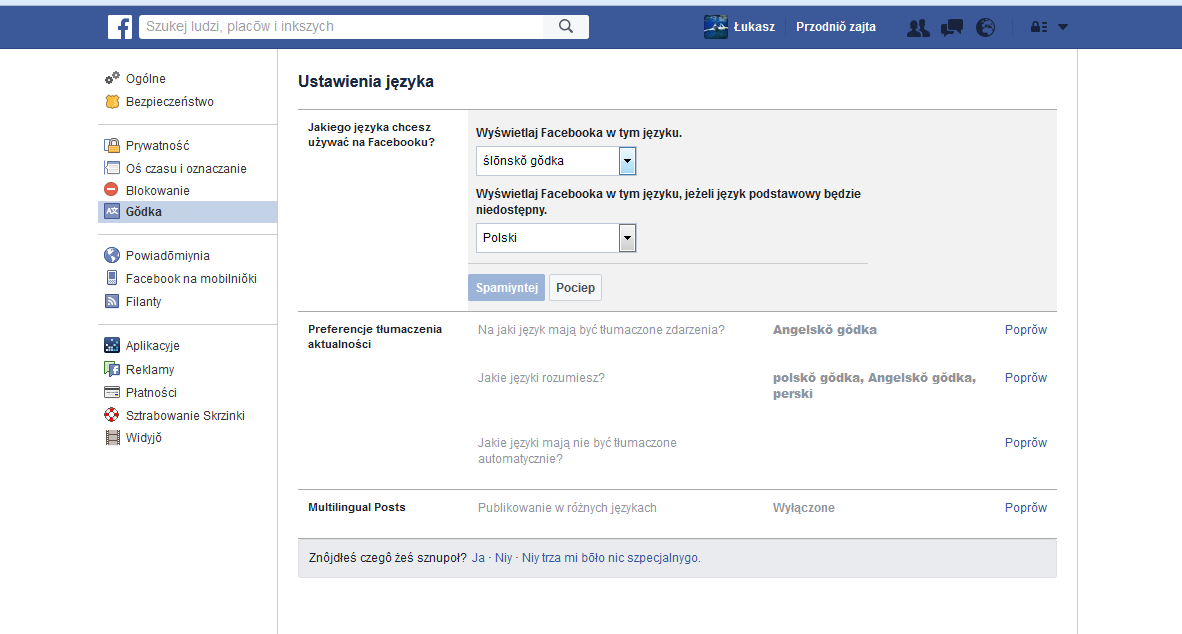Expand the account menu arrow in top bar

pos(1063,27)
